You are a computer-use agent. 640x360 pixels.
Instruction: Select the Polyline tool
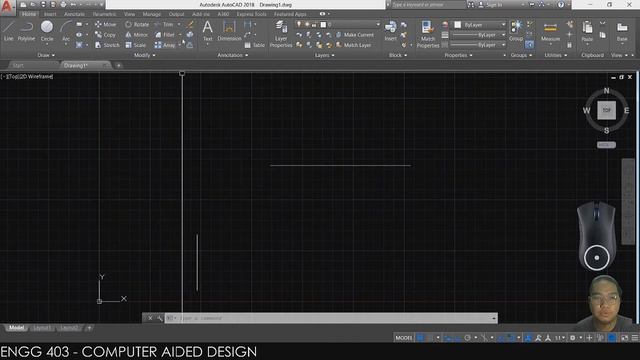click(x=26, y=31)
